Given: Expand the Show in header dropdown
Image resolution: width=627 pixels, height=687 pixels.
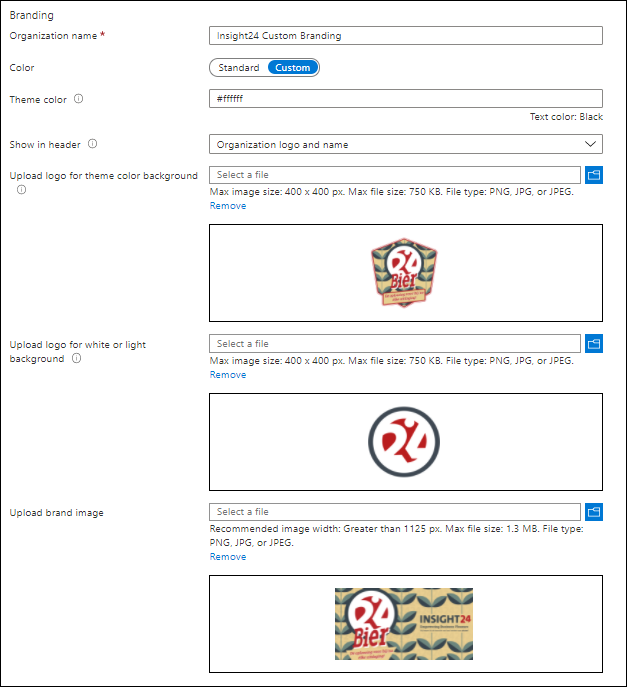Looking at the screenshot, I should pos(406,144).
